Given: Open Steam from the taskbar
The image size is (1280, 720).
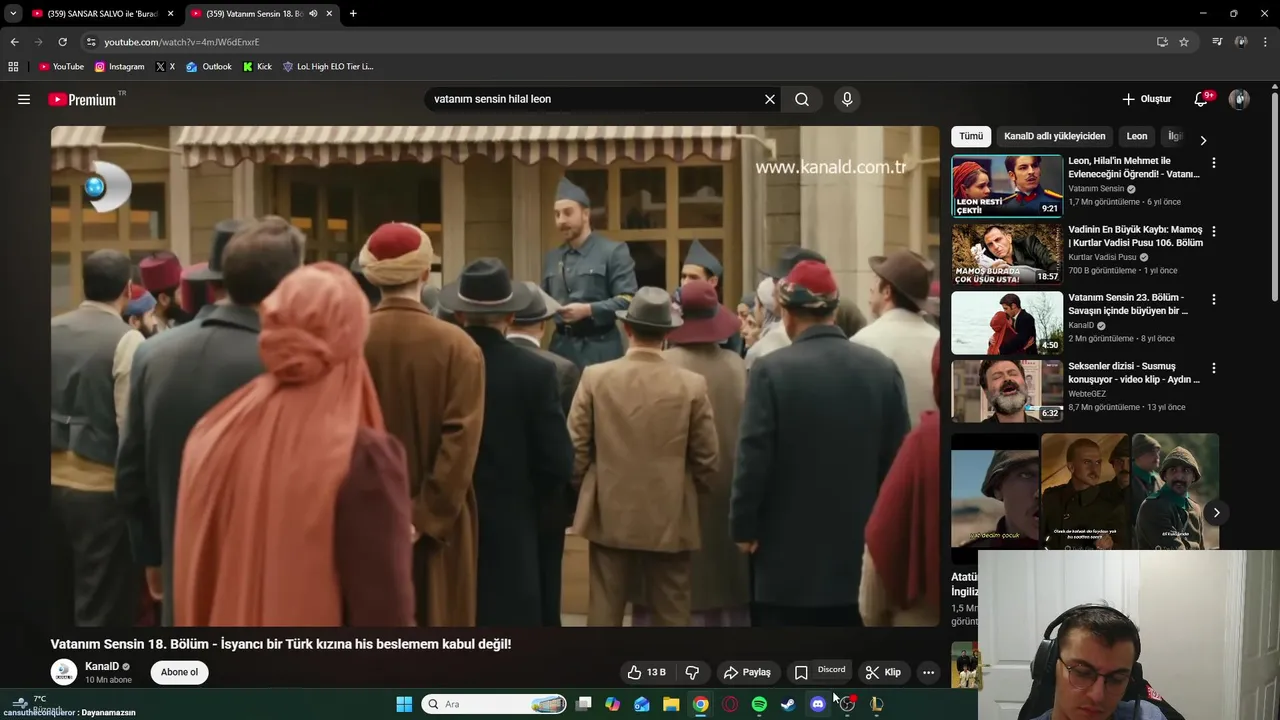Looking at the screenshot, I should 788,704.
